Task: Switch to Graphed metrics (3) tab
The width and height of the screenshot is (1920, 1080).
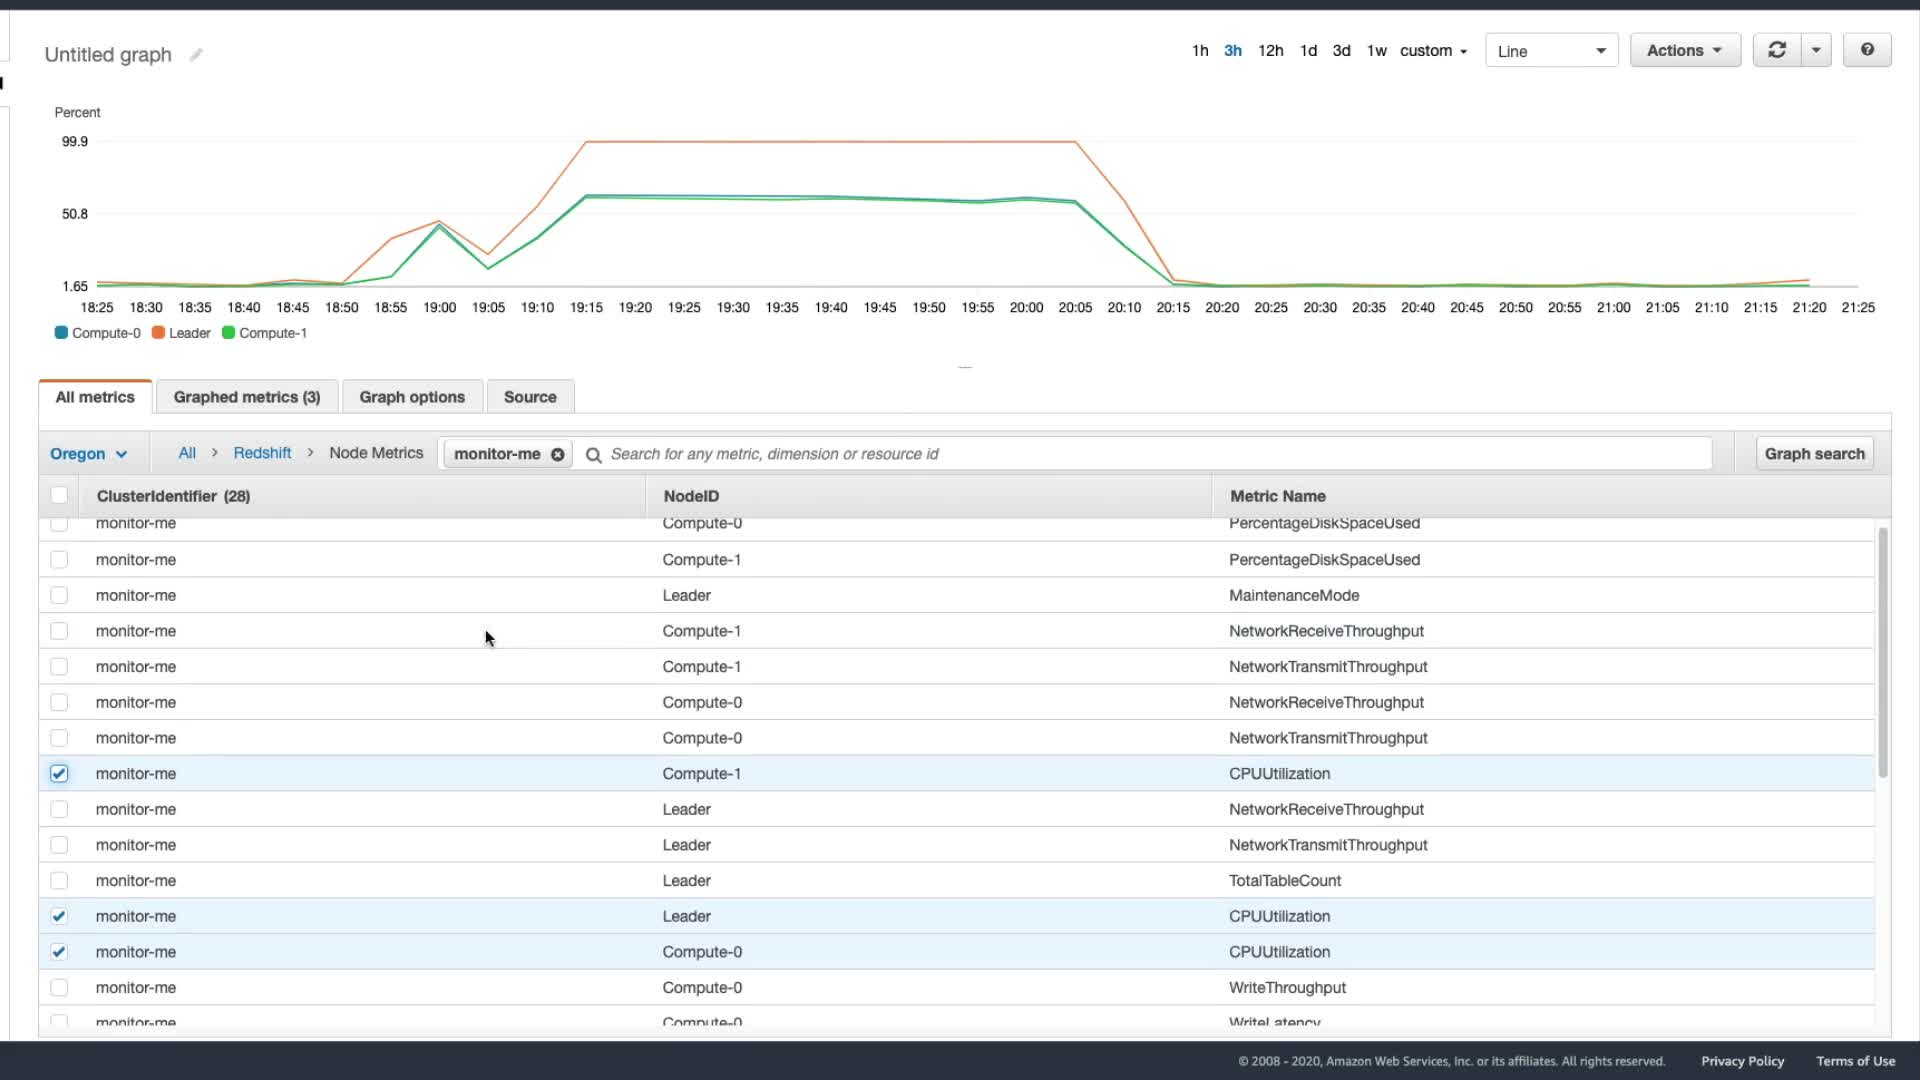Action: coord(246,397)
